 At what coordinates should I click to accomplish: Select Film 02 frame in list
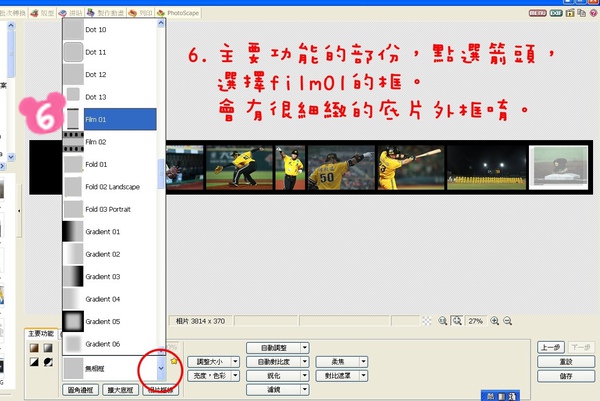(109, 142)
